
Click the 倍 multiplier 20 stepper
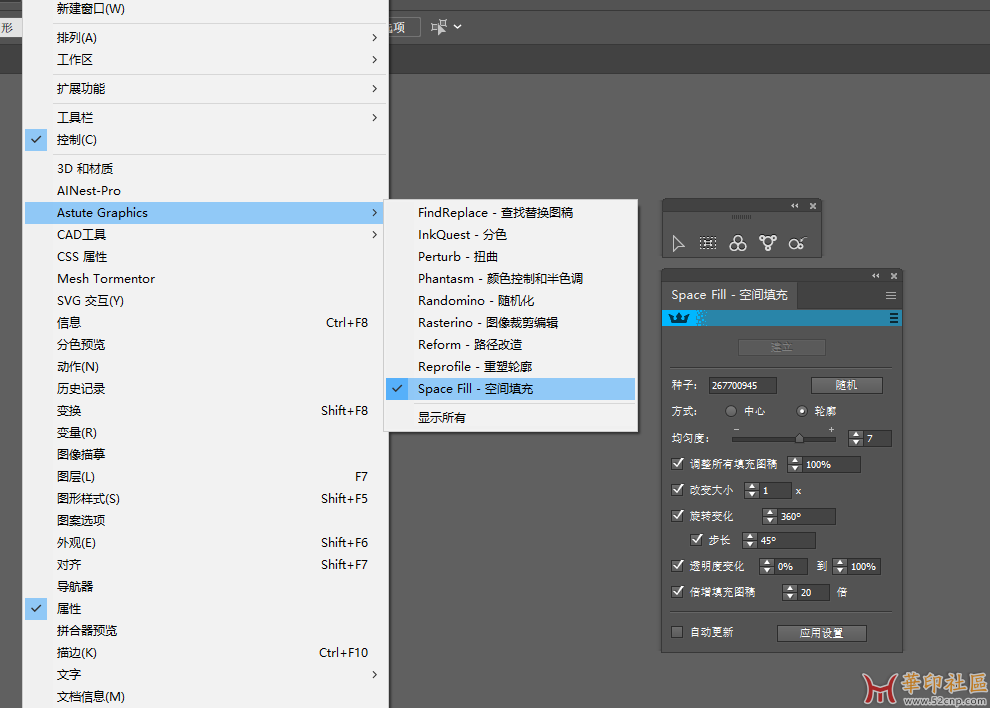click(789, 592)
